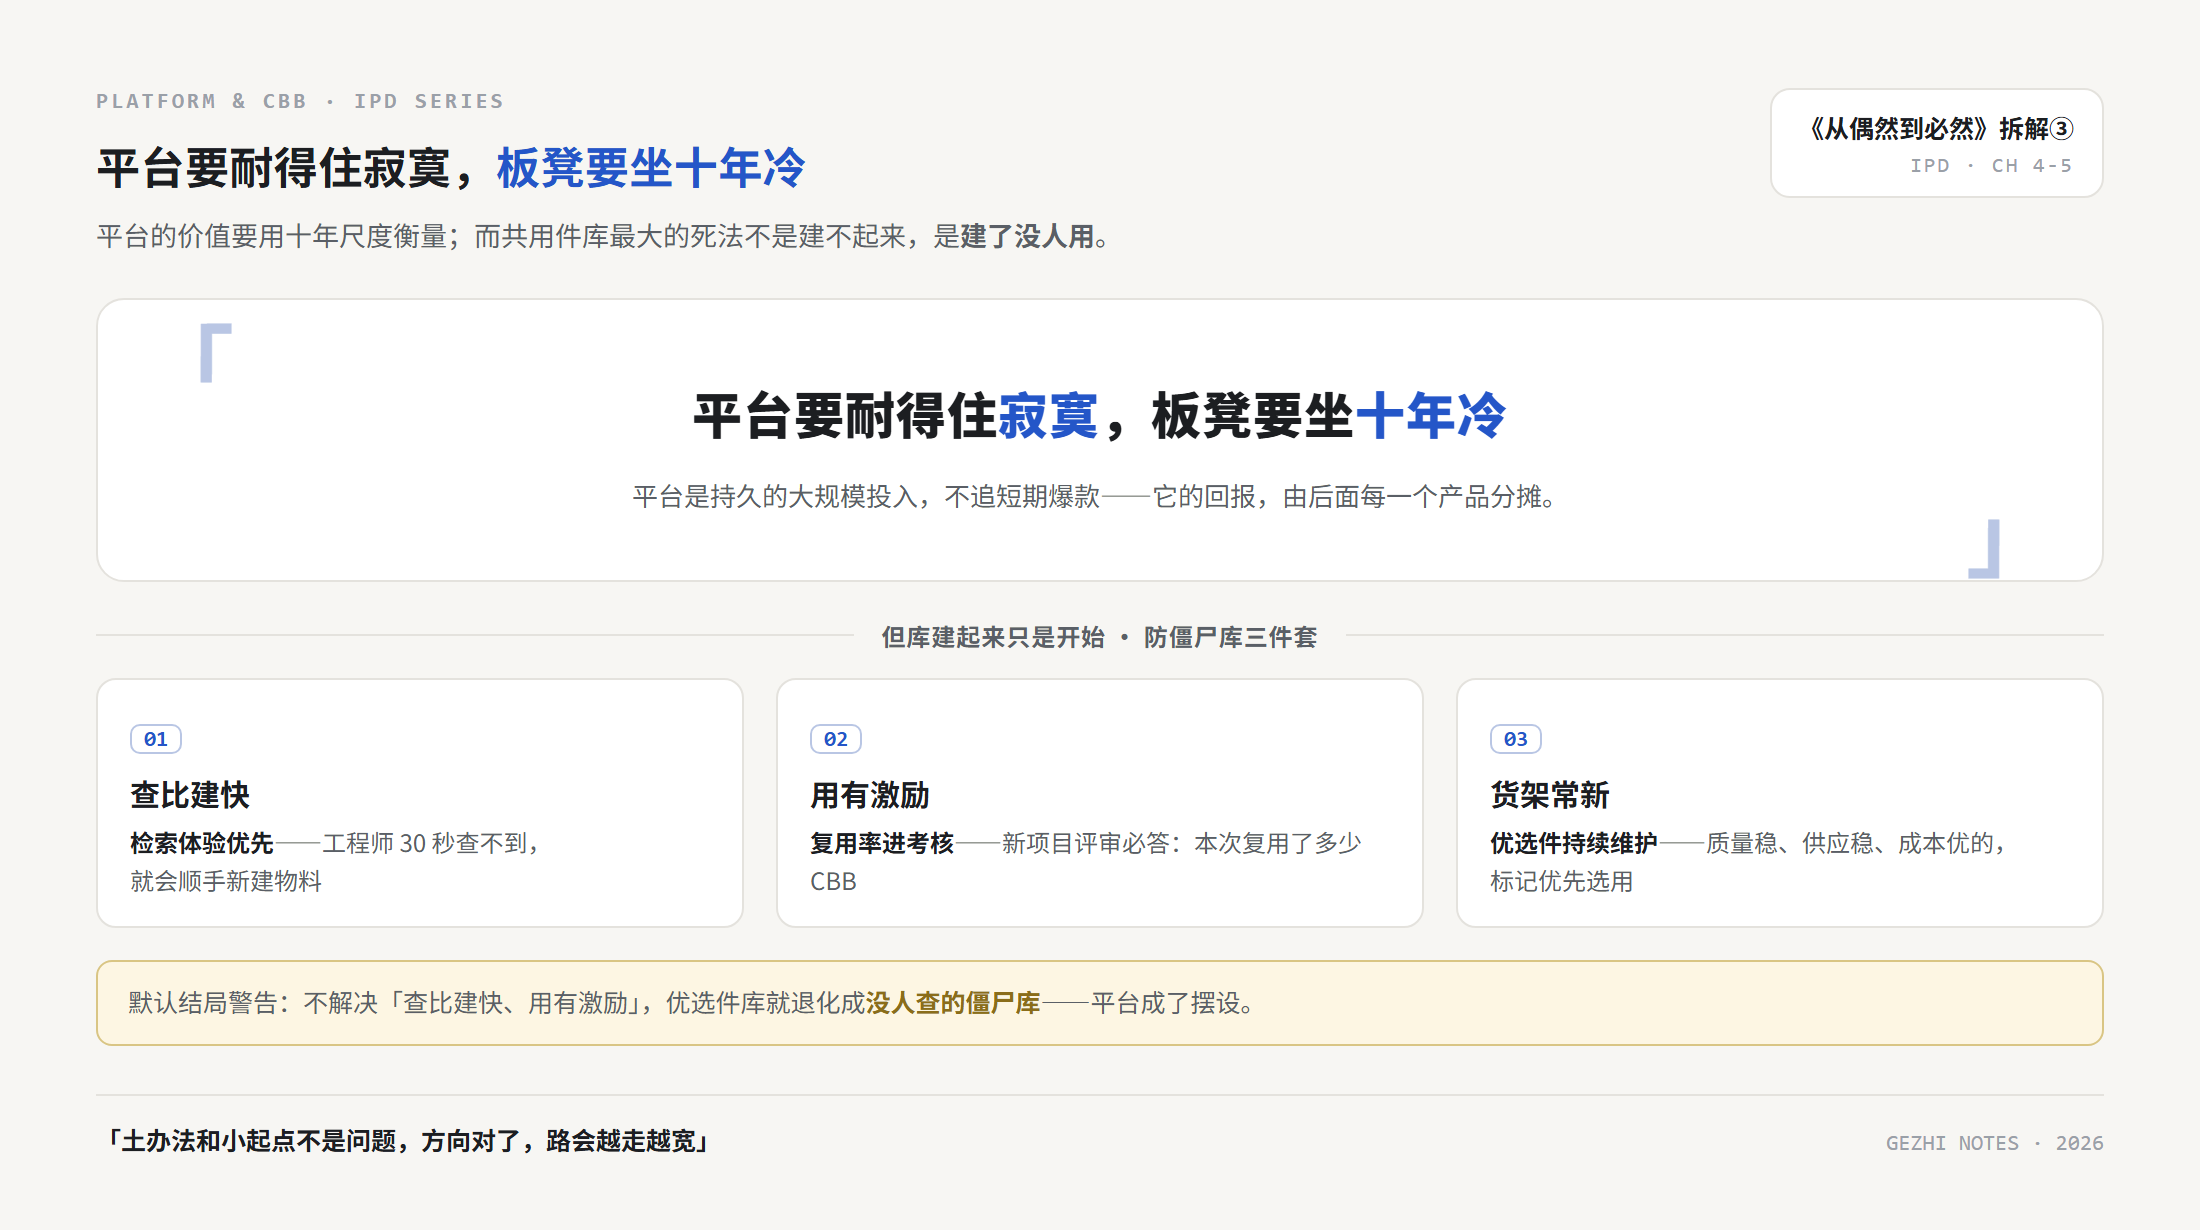Select the 查比建快 card heading
The image size is (2200, 1230).
click(x=190, y=795)
